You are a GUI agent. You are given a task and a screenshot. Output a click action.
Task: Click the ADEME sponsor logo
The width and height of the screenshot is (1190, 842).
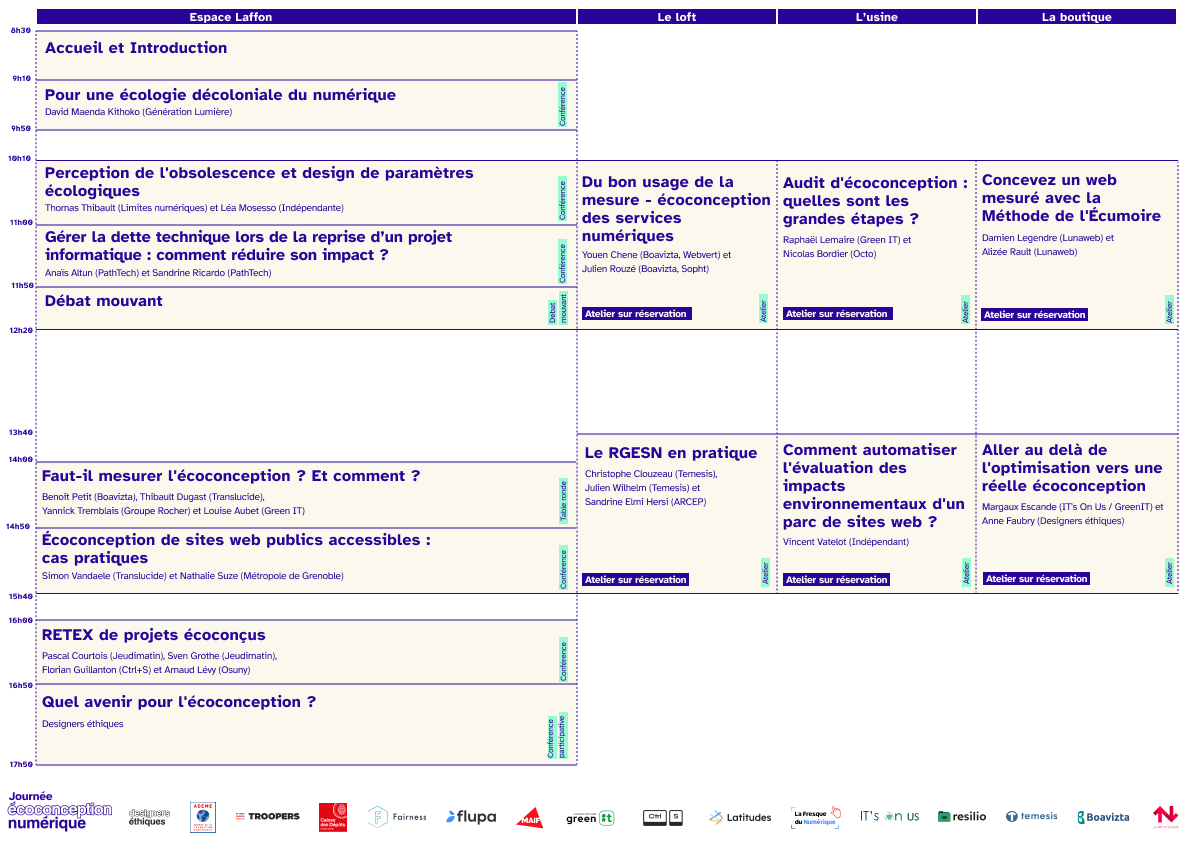[203, 817]
